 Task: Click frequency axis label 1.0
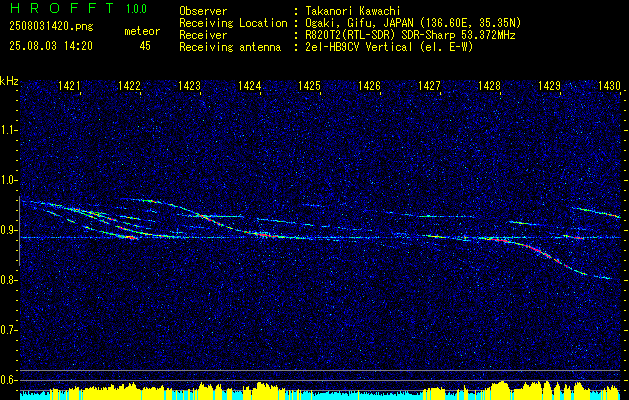point(8,180)
